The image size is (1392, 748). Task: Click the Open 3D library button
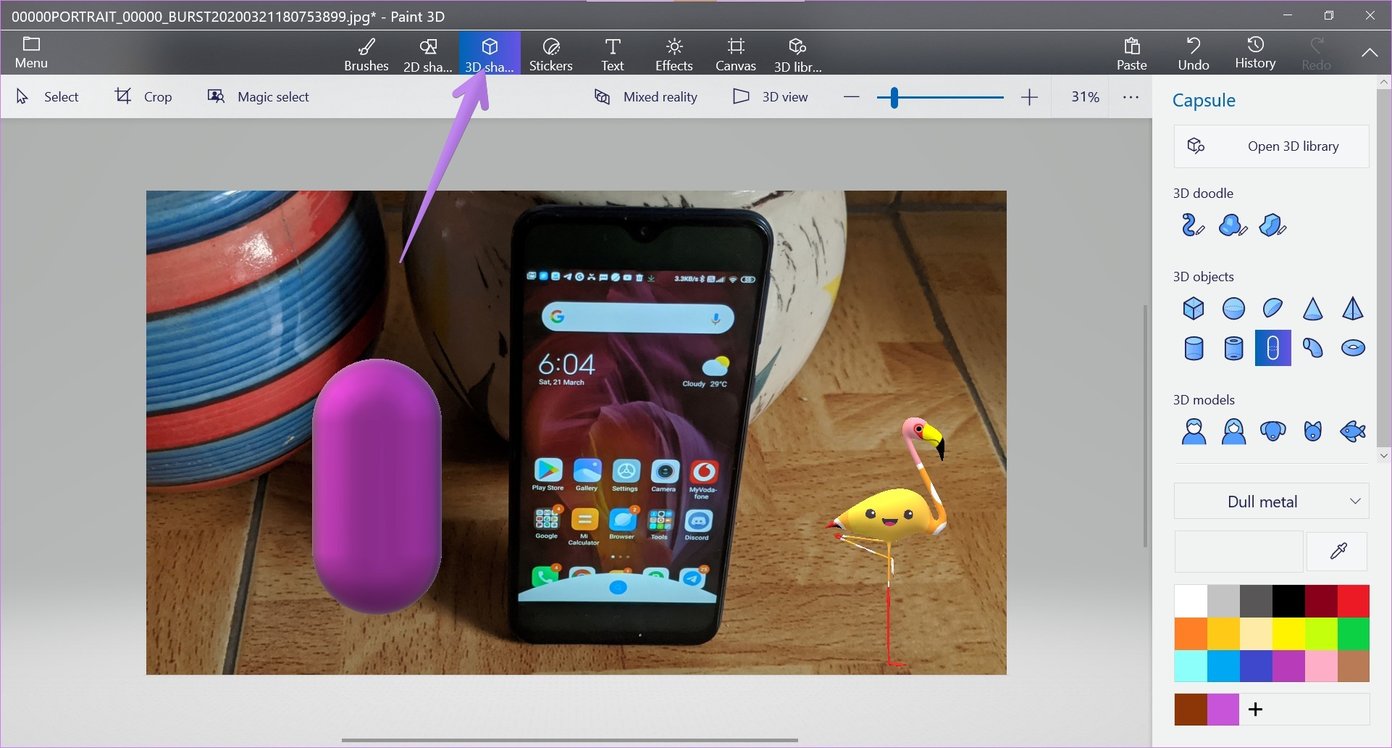(1271, 146)
